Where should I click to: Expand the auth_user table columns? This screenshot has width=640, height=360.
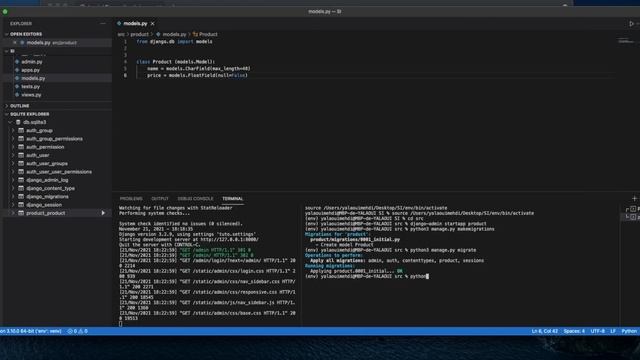pos(13,155)
